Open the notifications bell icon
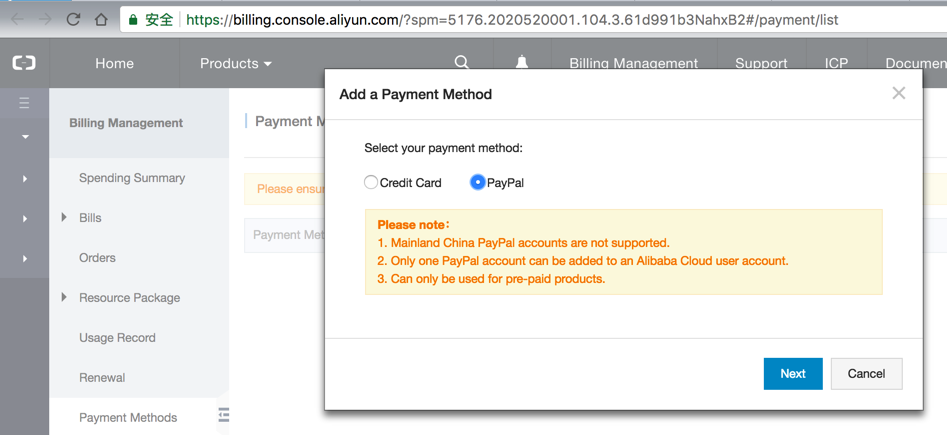The height and width of the screenshot is (435, 947). [x=521, y=62]
